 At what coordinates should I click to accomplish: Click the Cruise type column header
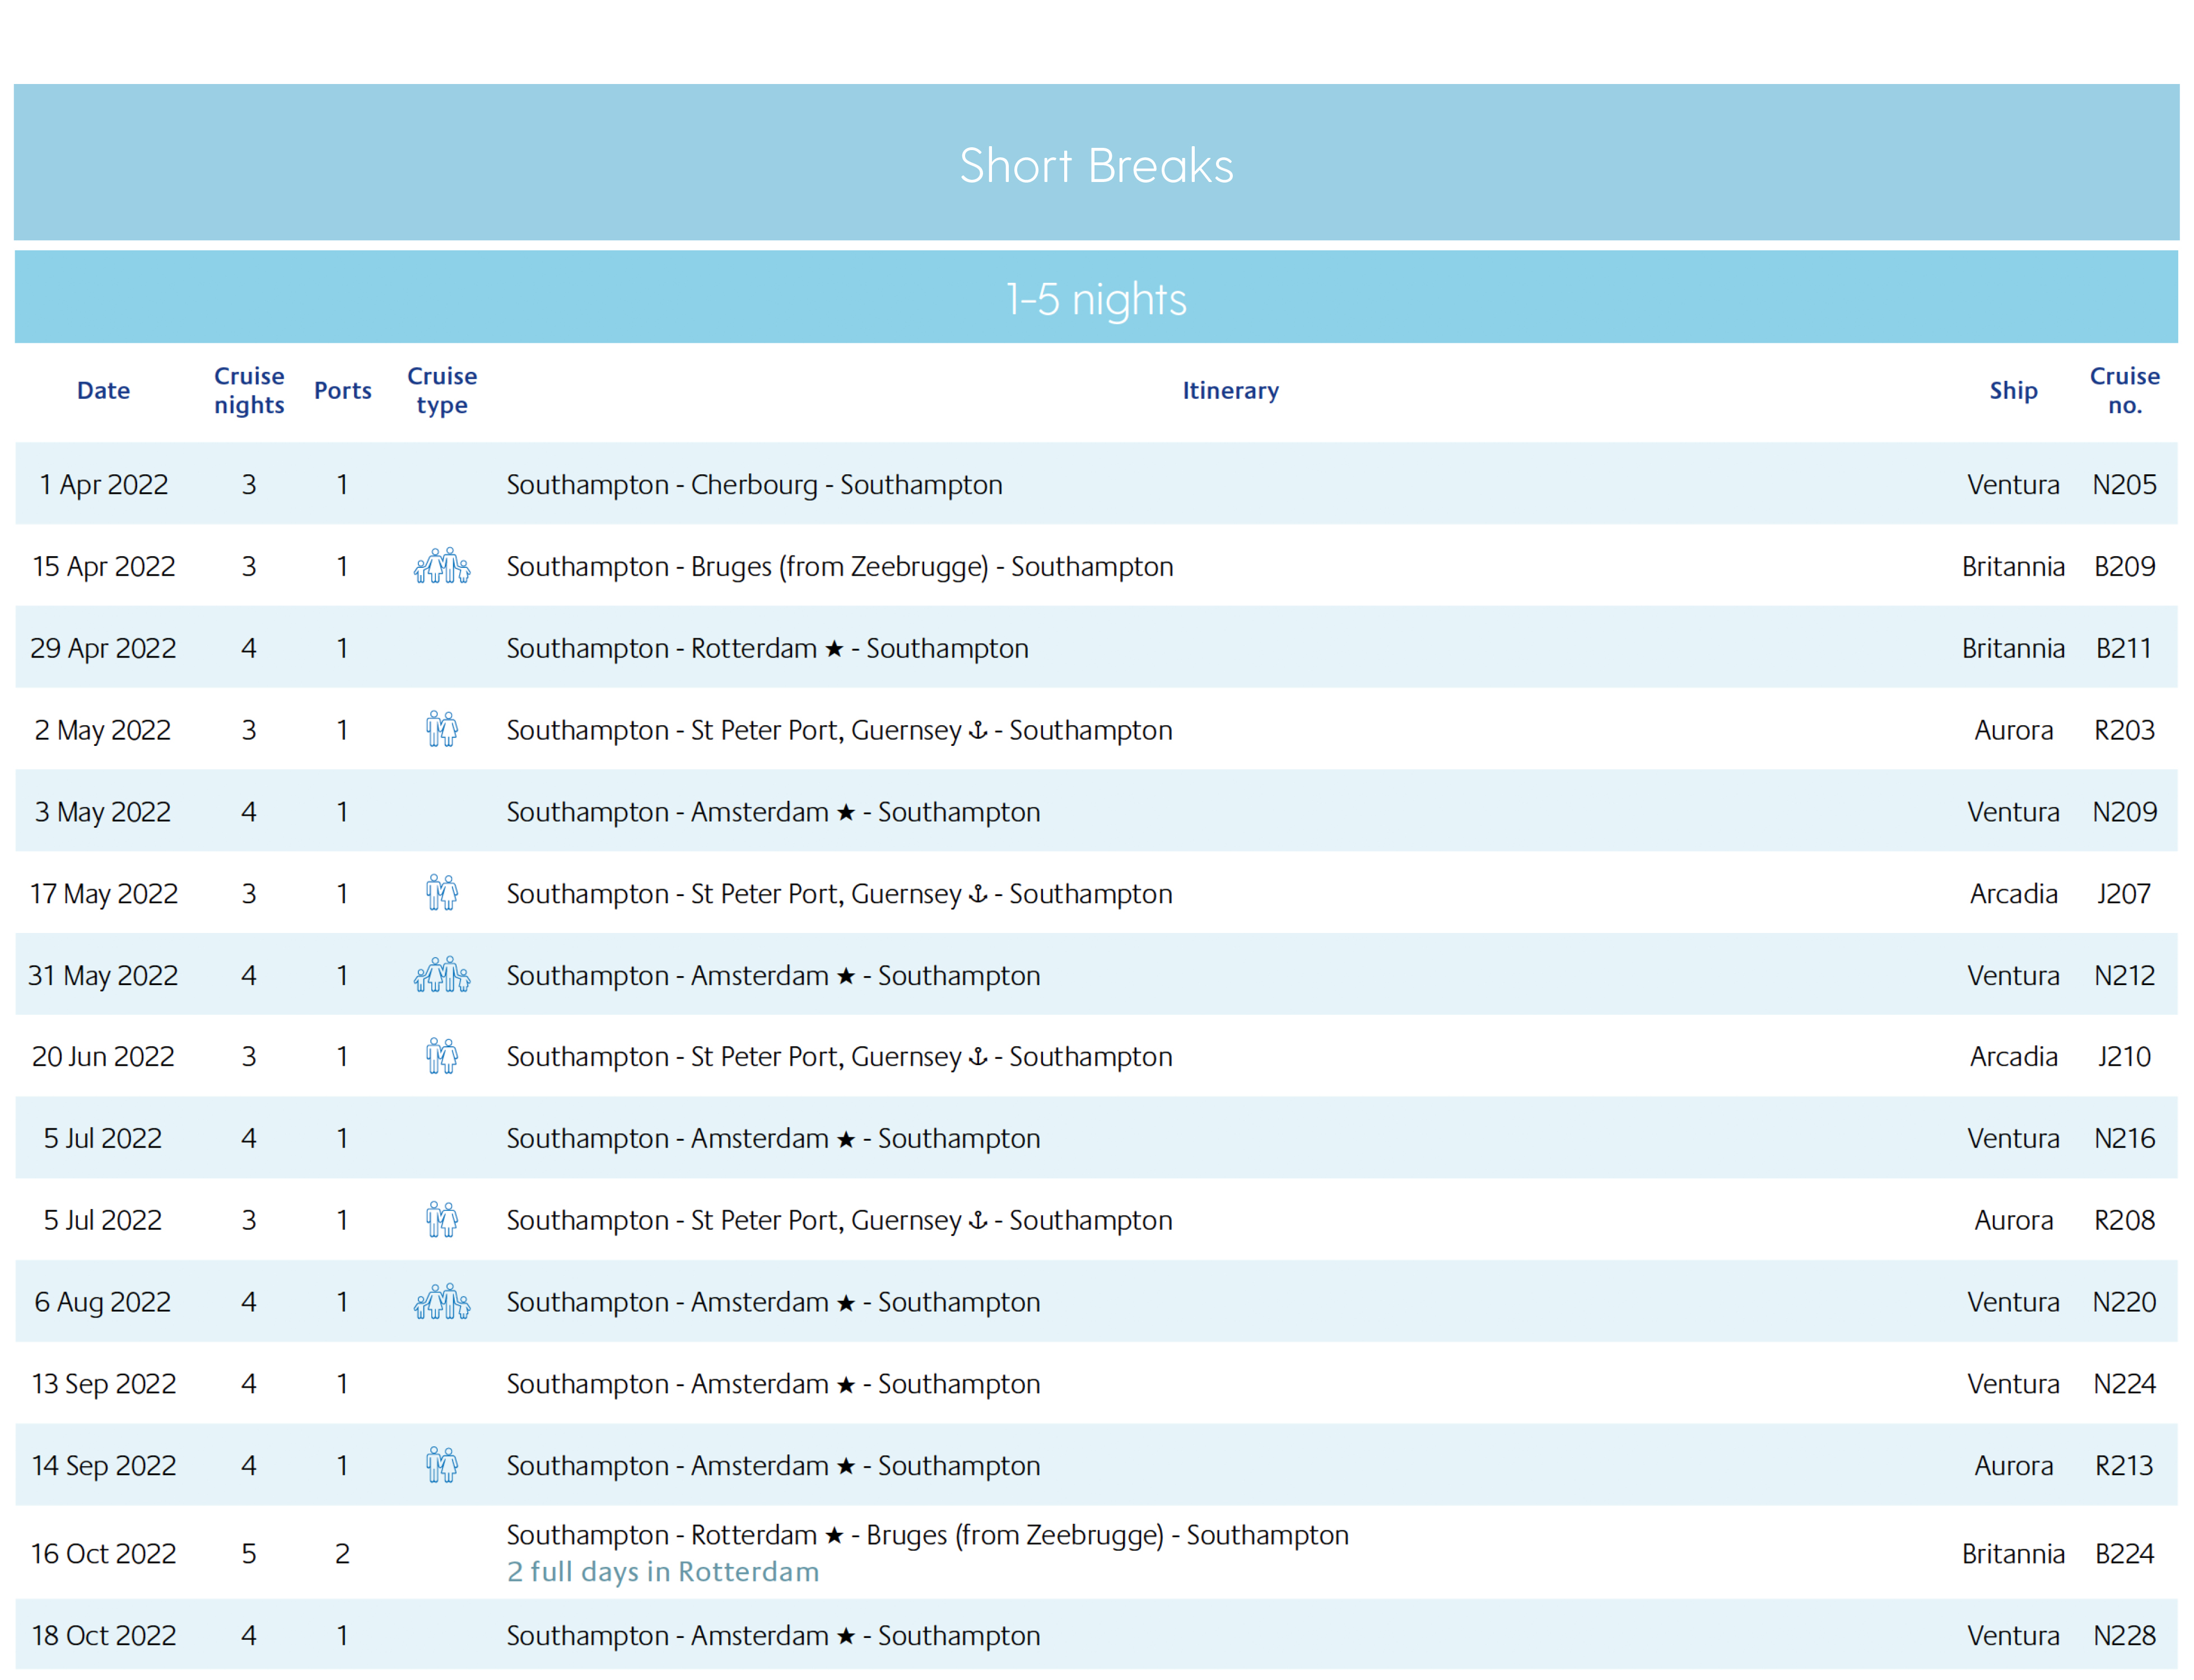[442, 390]
